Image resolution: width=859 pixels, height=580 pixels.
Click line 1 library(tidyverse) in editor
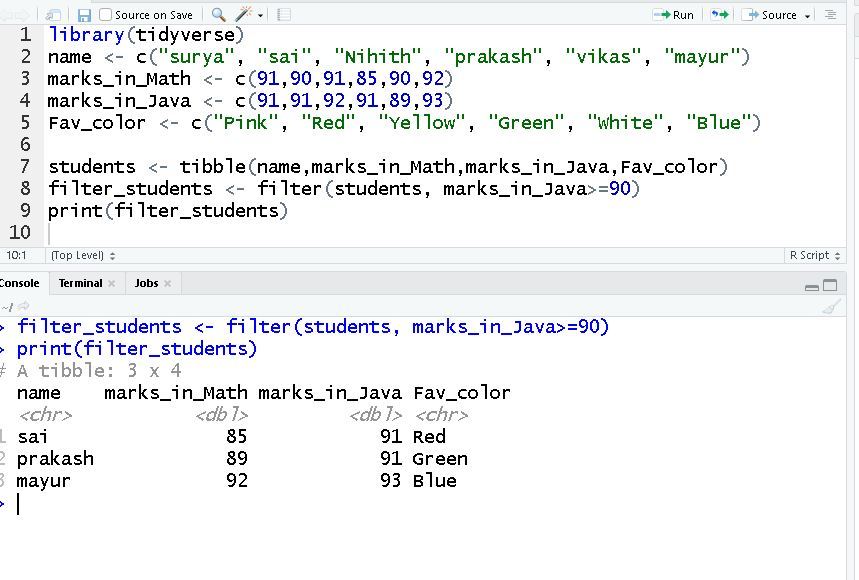pyautogui.click(x=146, y=35)
